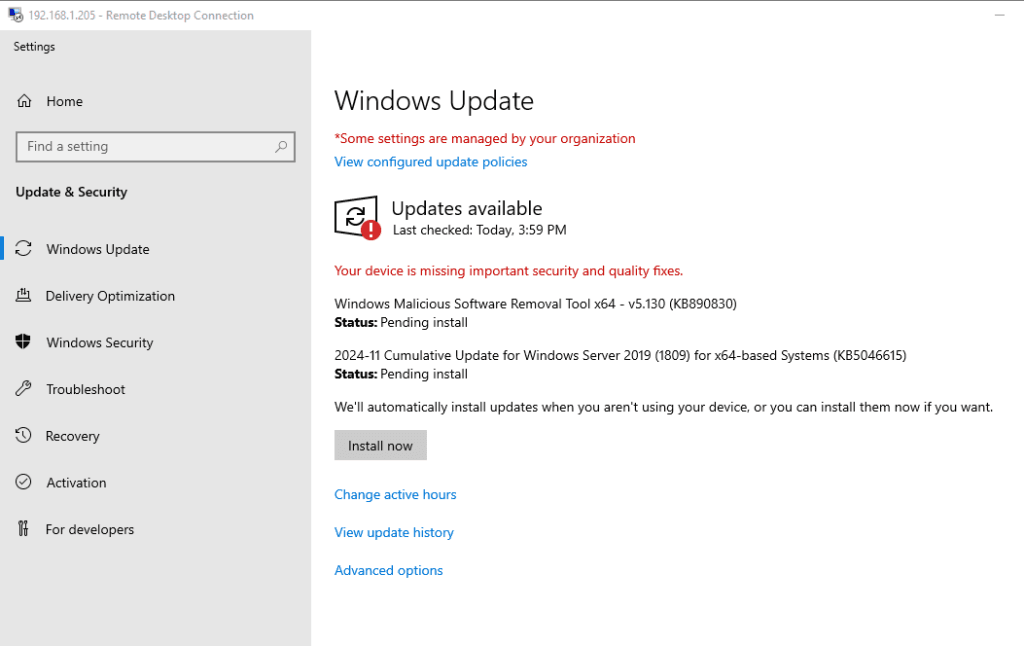The image size is (1024, 646).
Task: Click the automatically install updates message
Action: tap(664, 407)
